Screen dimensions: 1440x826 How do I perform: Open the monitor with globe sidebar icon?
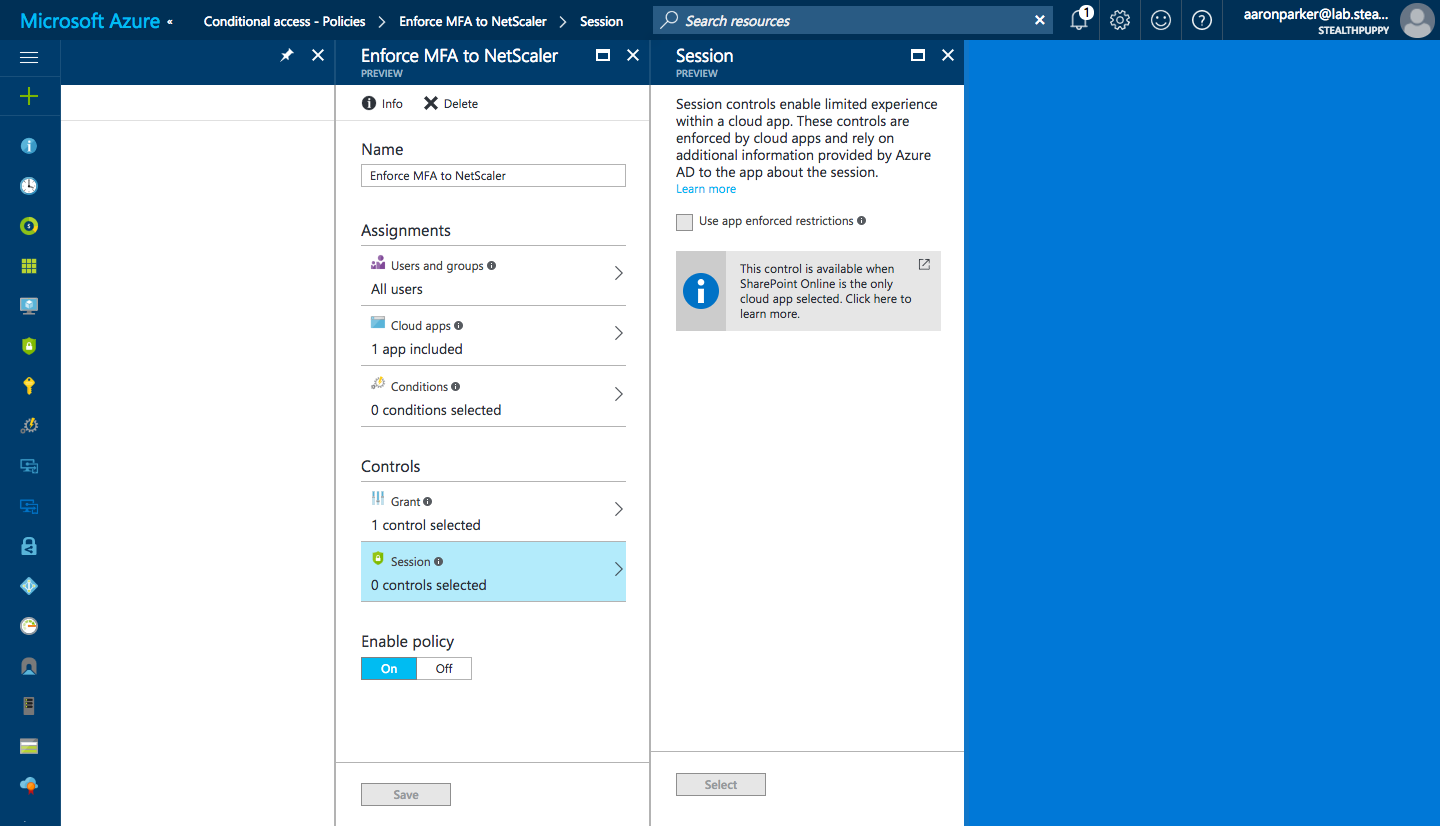pos(29,306)
